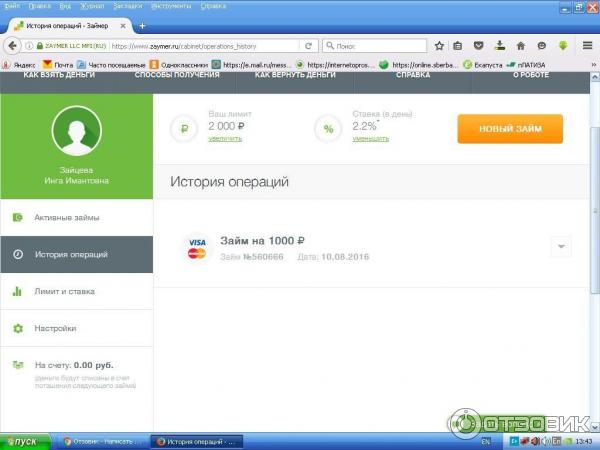Open Активные займы in the sidebar
The height and width of the screenshot is (450, 600).
coord(67,217)
